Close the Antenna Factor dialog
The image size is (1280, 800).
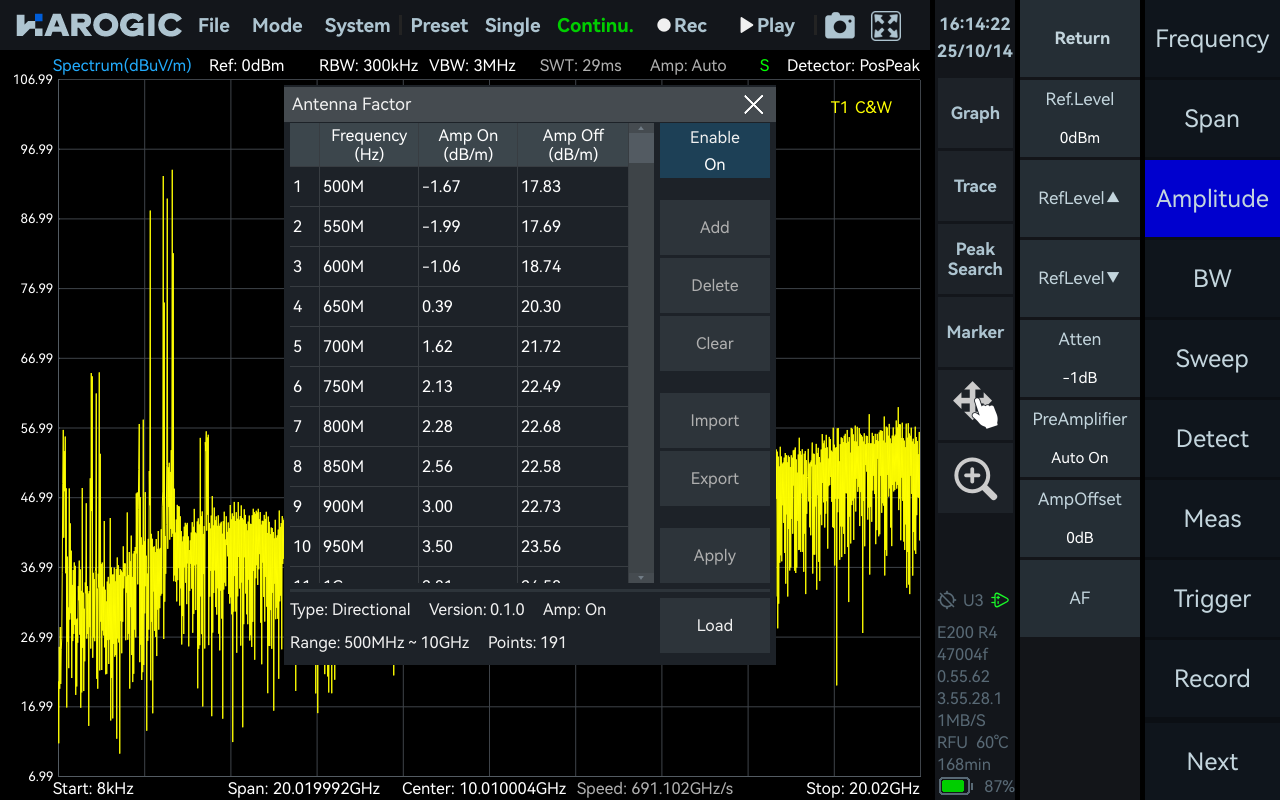(754, 105)
